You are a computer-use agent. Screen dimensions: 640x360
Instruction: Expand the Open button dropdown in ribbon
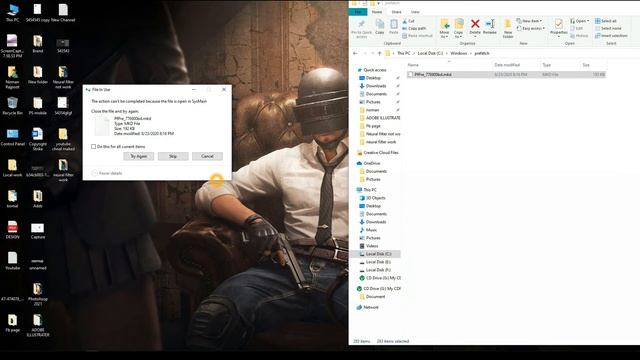coord(588,21)
